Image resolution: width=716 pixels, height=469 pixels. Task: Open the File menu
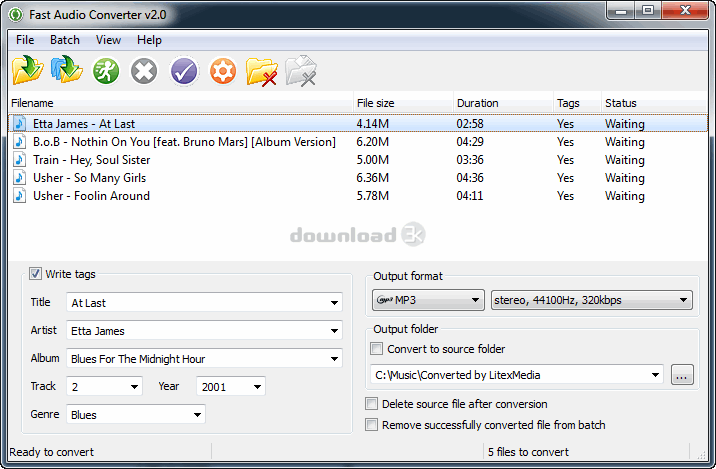25,40
